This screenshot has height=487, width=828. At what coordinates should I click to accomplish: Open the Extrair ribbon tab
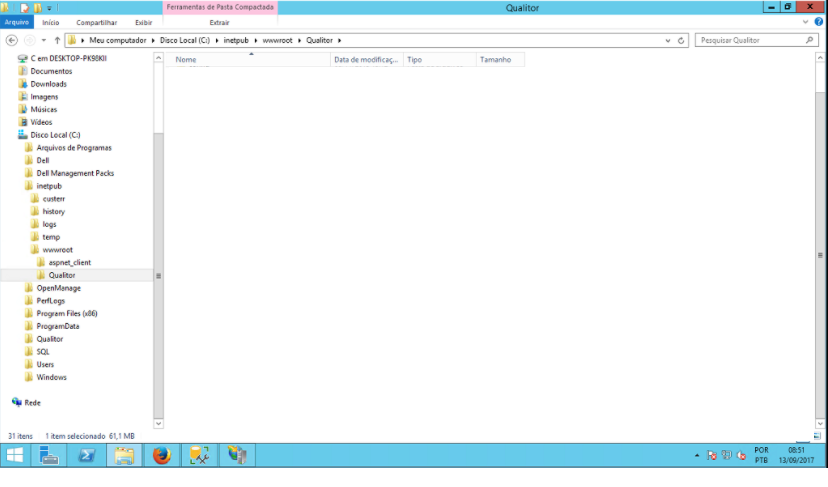click(219, 22)
